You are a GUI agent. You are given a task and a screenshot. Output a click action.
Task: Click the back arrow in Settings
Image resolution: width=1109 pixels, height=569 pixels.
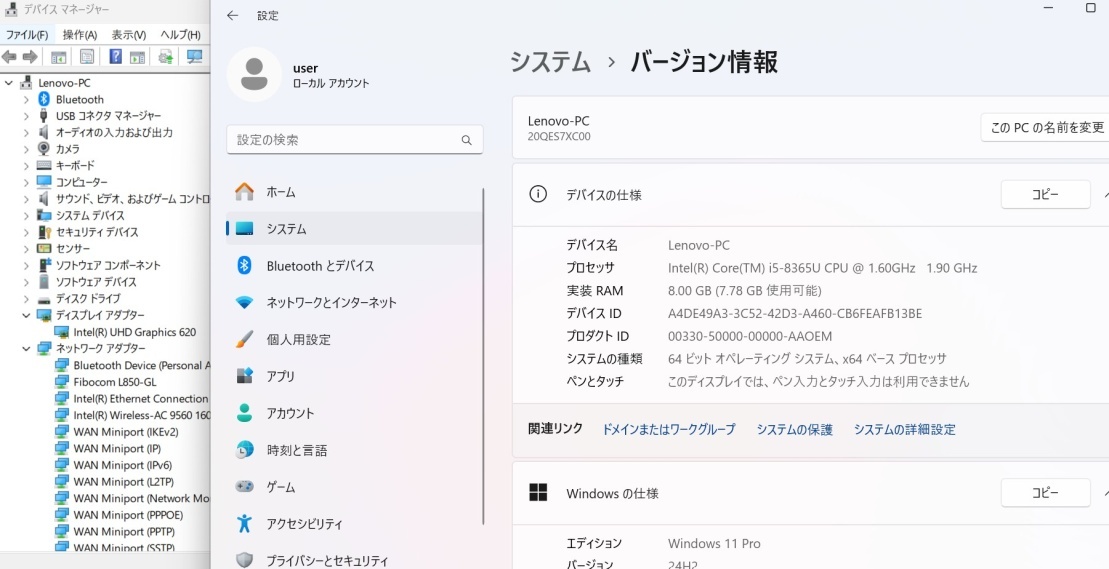point(233,16)
